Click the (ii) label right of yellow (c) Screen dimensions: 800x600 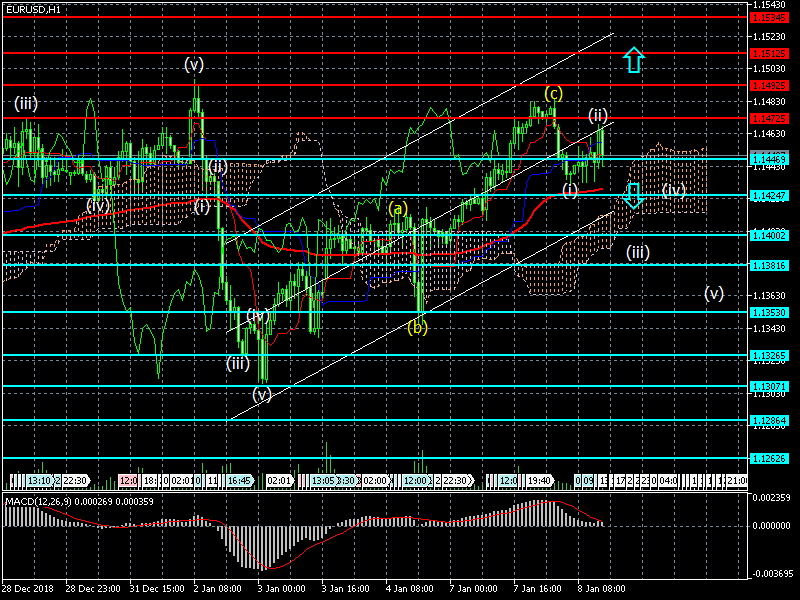coord(598,115)
